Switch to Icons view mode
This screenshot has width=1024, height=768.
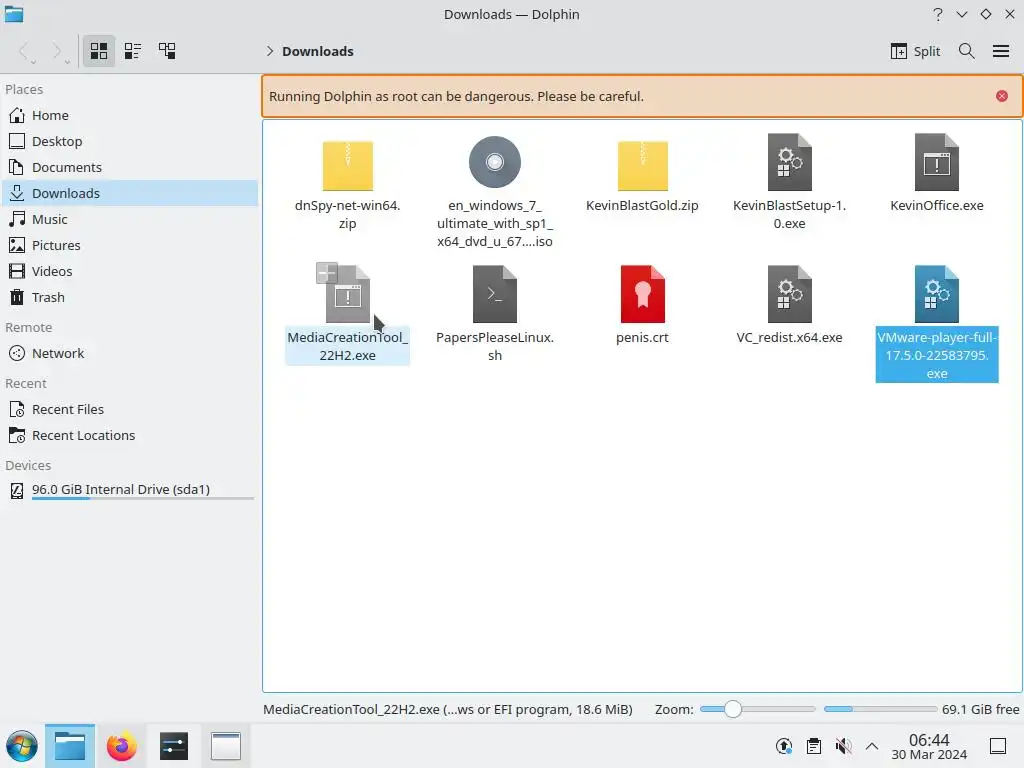pyautogui.click(x=99, y=51)
